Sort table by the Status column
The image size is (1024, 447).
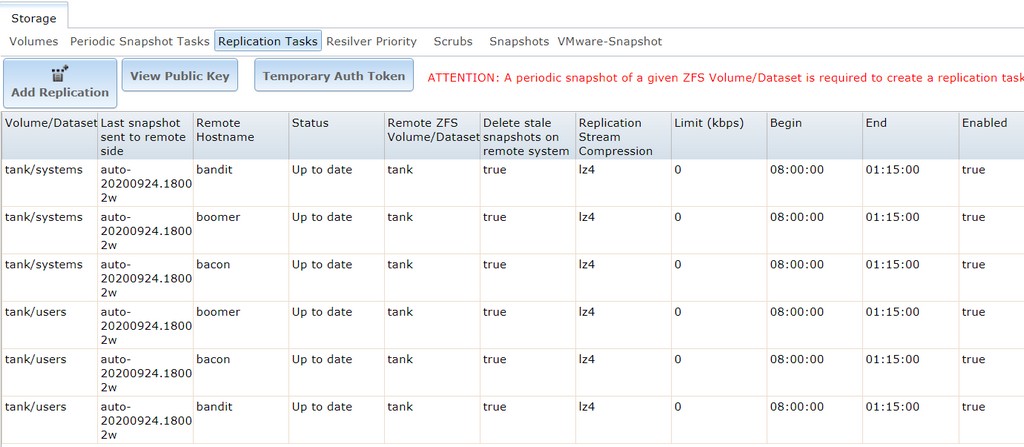[x=310, y=123]
